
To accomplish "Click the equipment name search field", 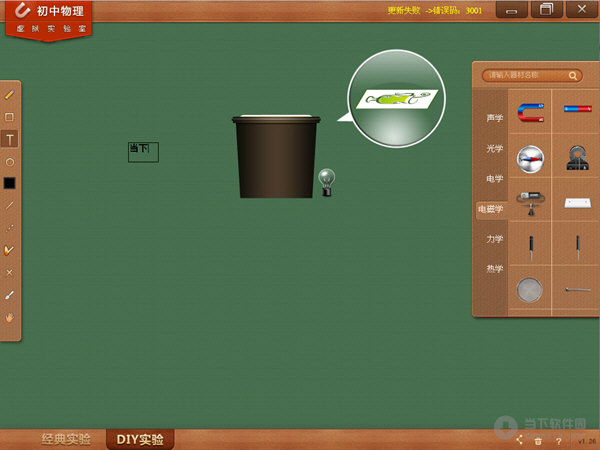I will tap(525, 75).
